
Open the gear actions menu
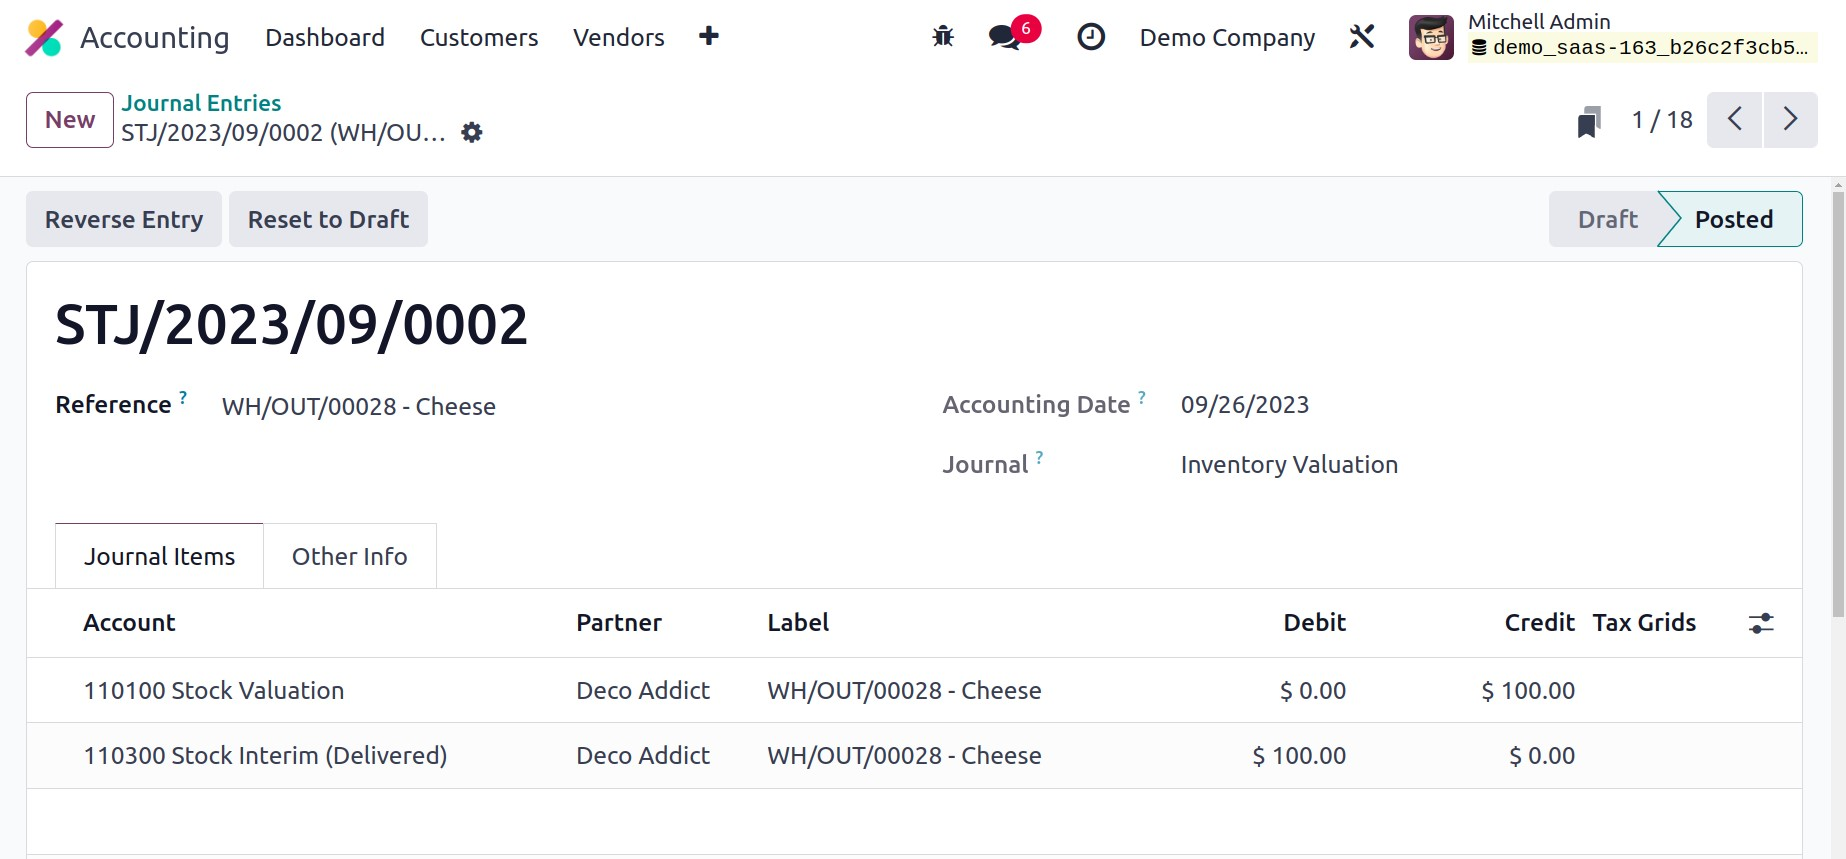coord(472,133)
